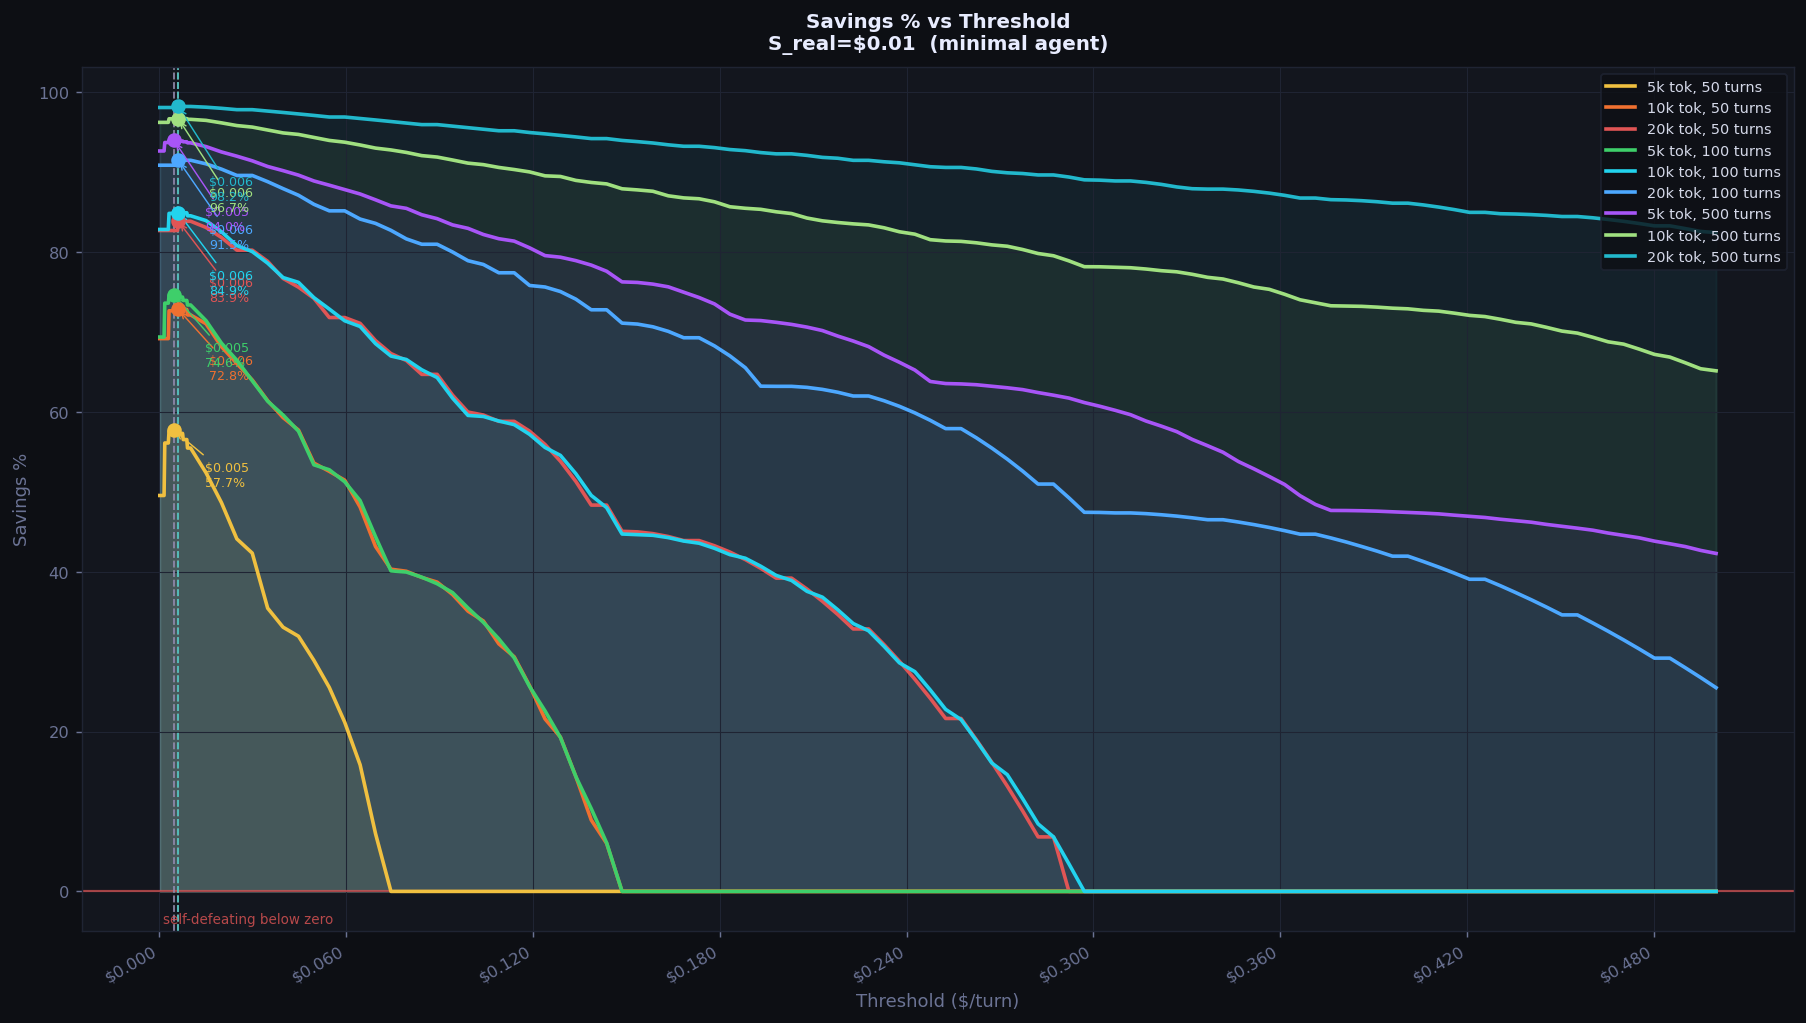1806x1023 pixels.
Task: Click the "Savings % vs Threshold" chart title
Action: [x=937, y=22]
